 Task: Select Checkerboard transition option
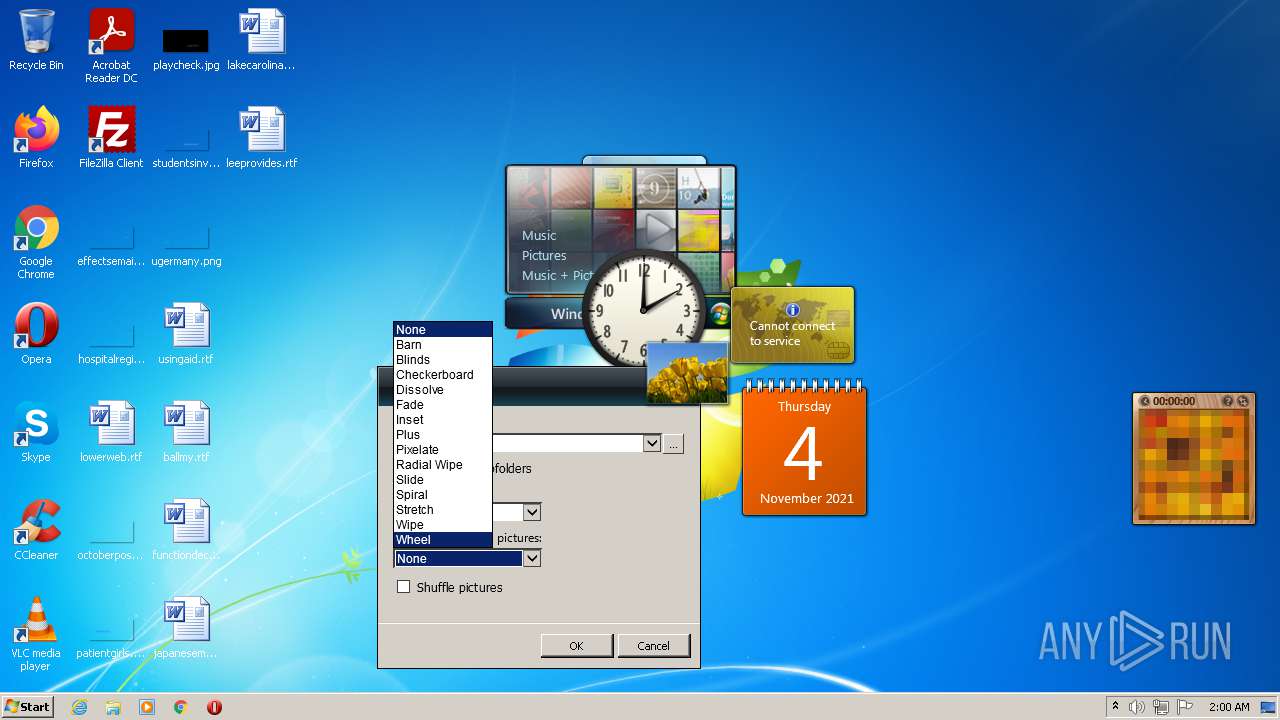(443, 375)
